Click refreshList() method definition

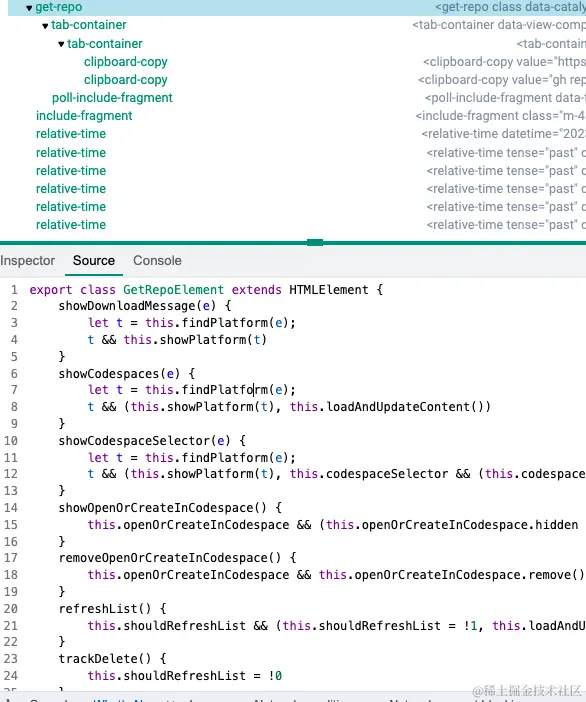104,609
